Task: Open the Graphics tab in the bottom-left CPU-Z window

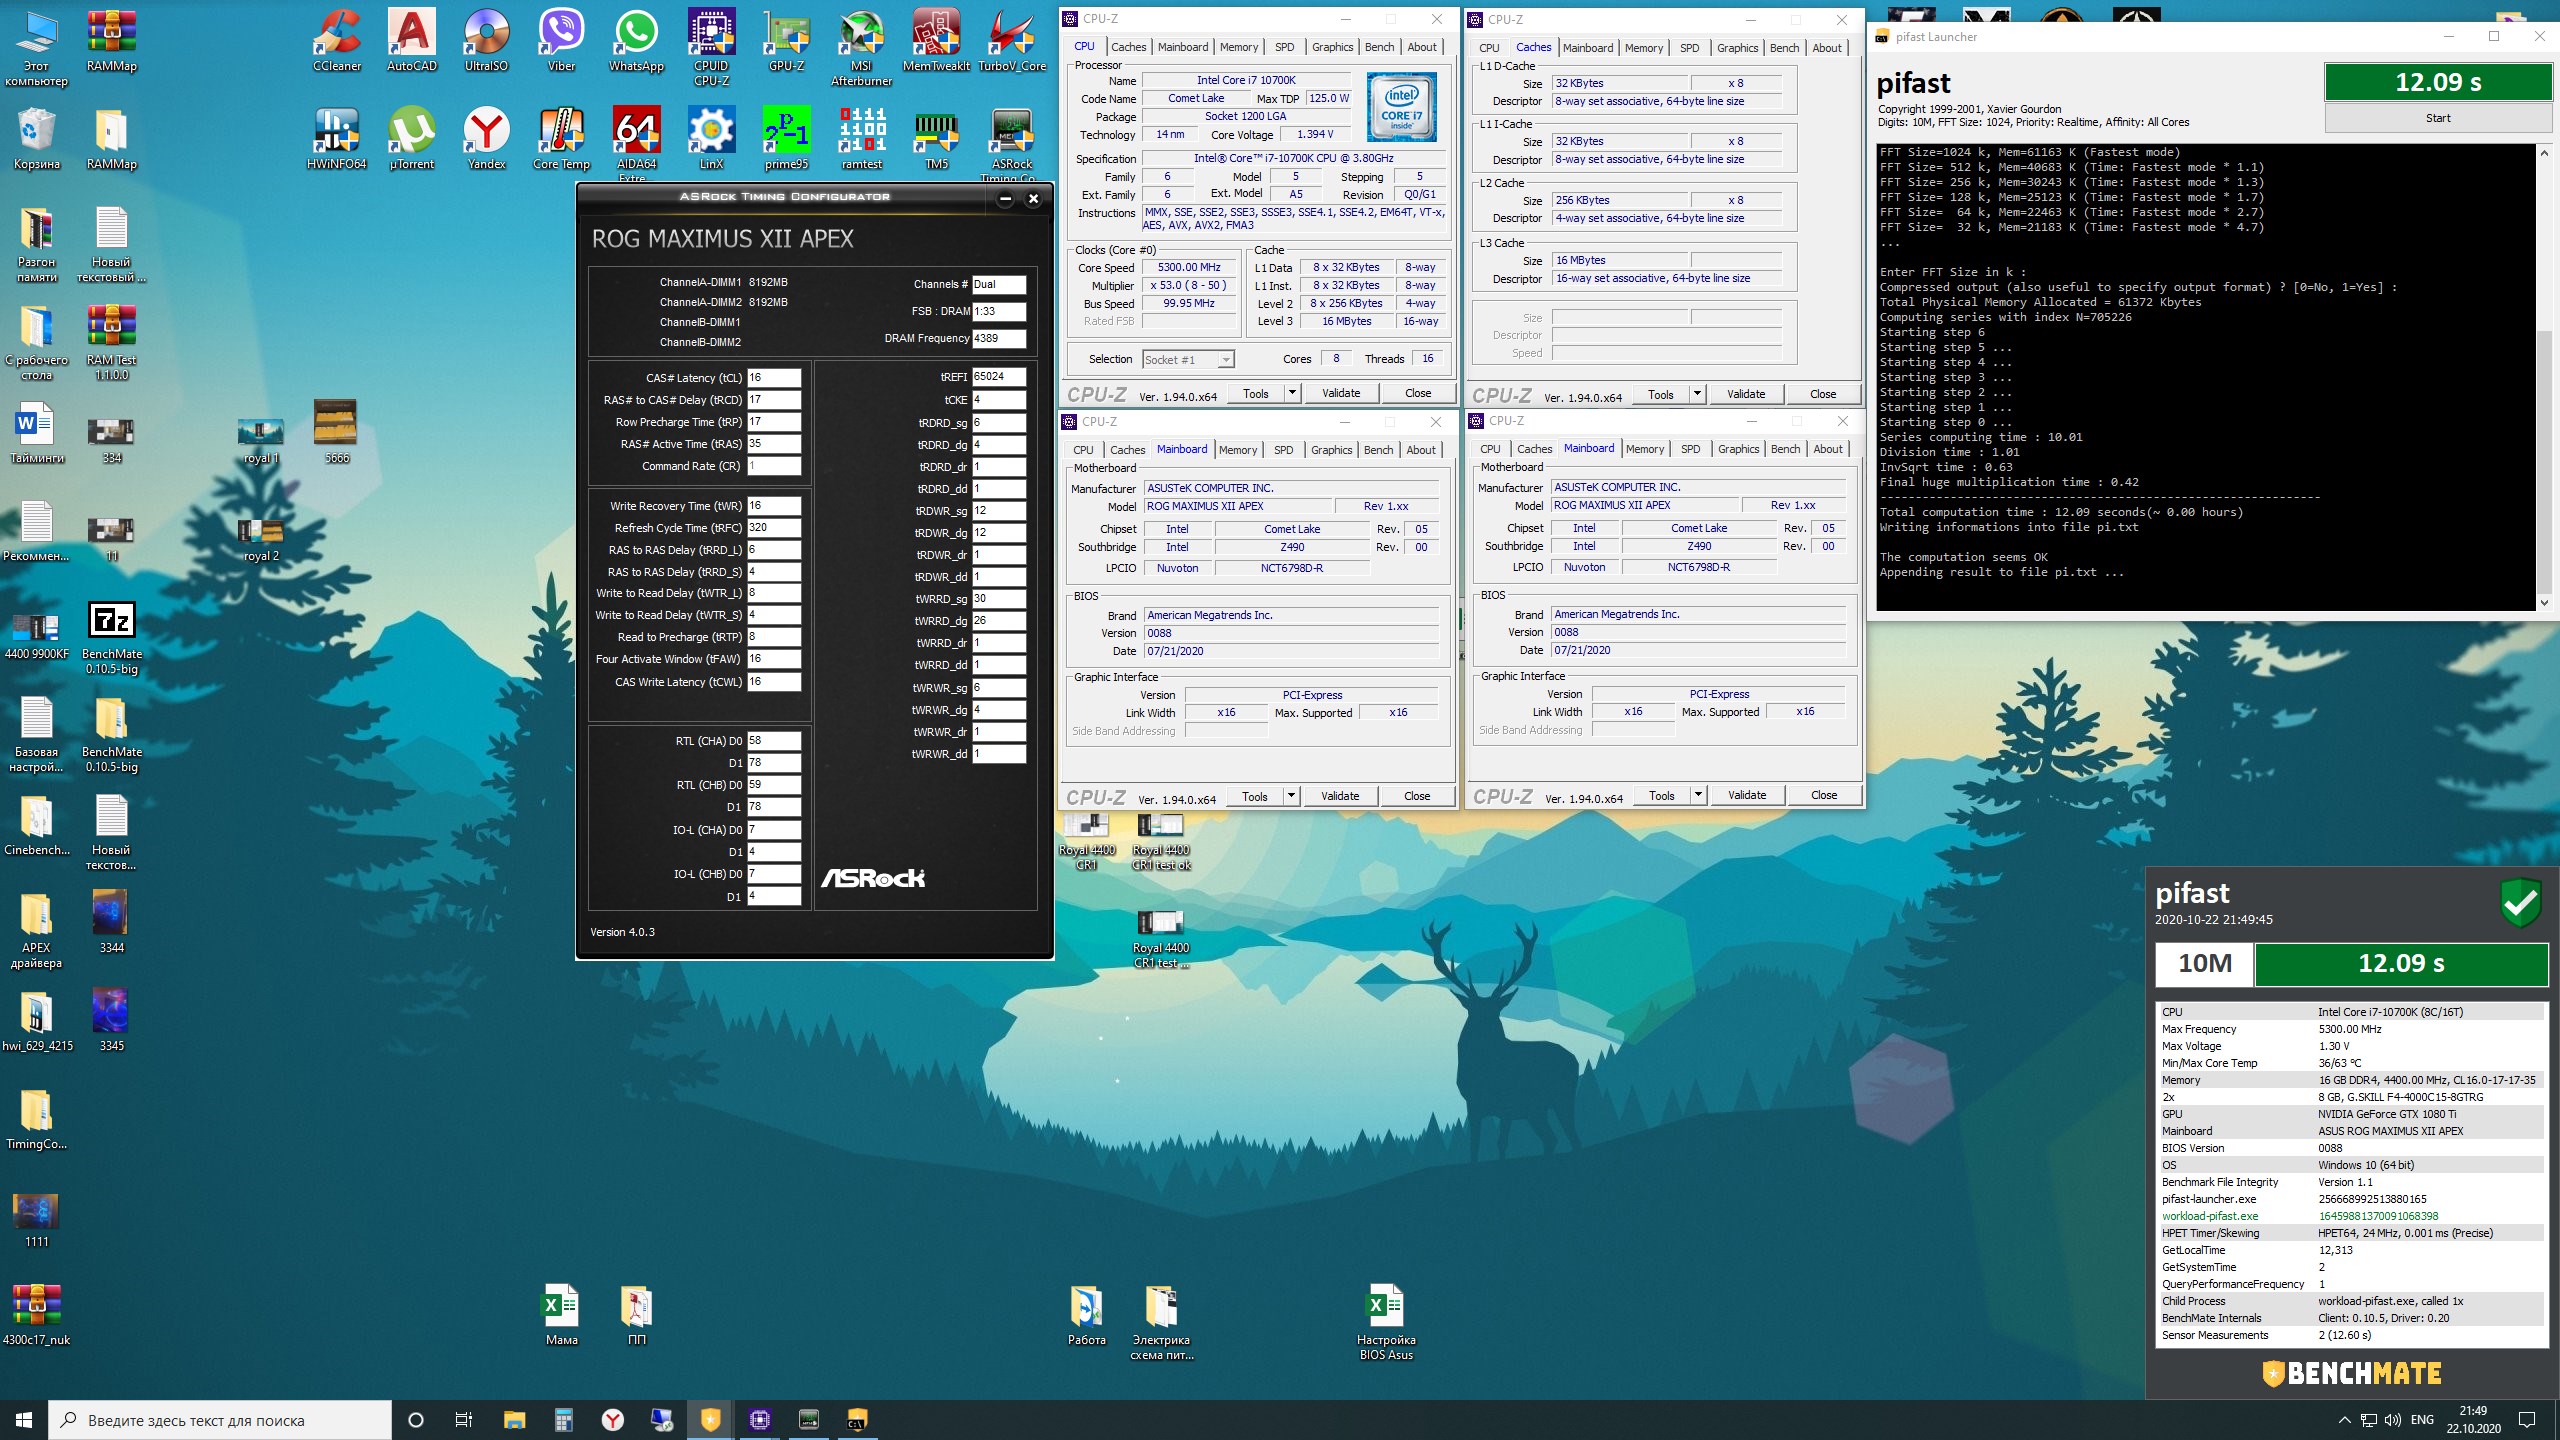Action: 1332,450
